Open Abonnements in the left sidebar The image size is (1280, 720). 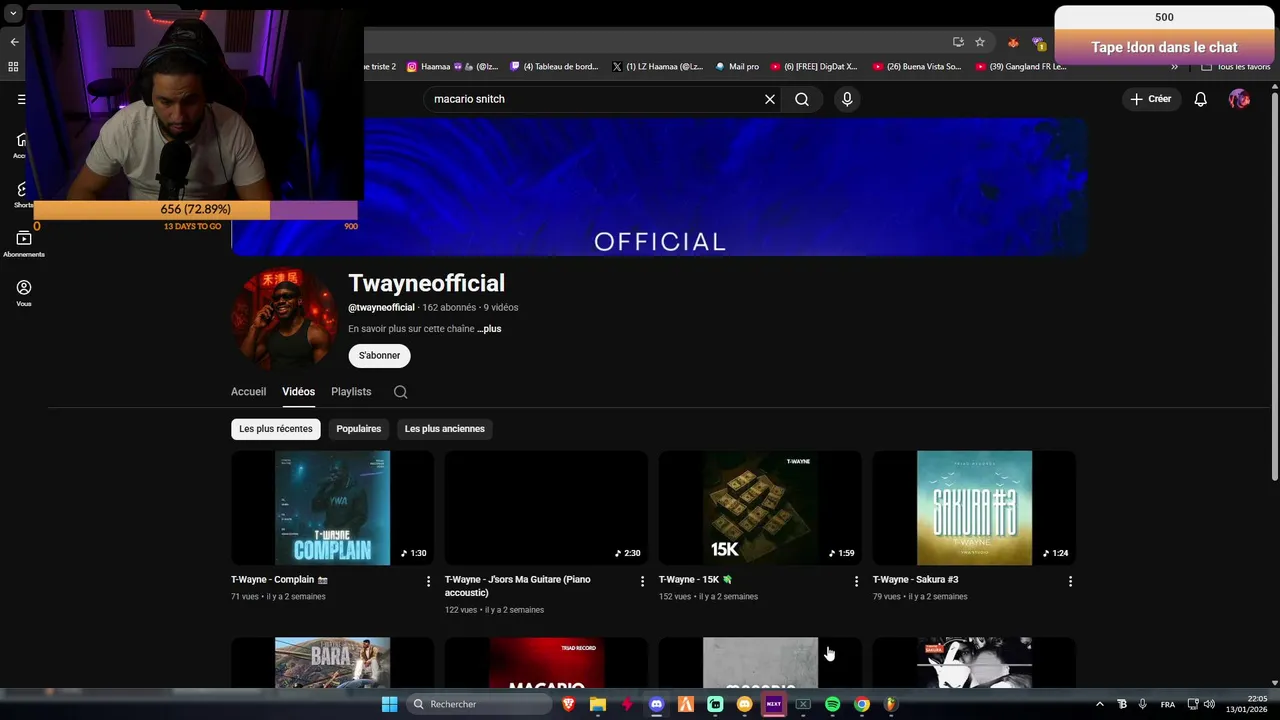point(24,243)
